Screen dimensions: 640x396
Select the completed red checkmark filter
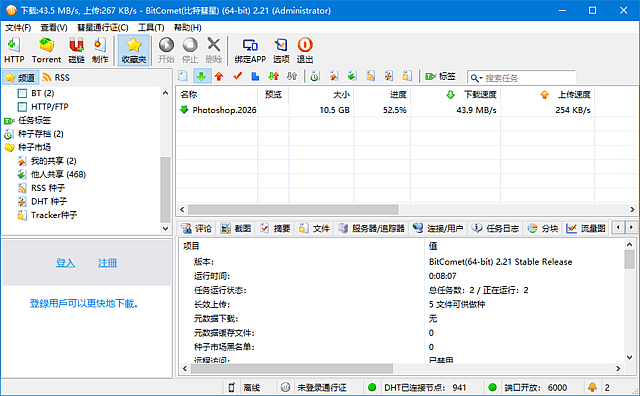238,76
